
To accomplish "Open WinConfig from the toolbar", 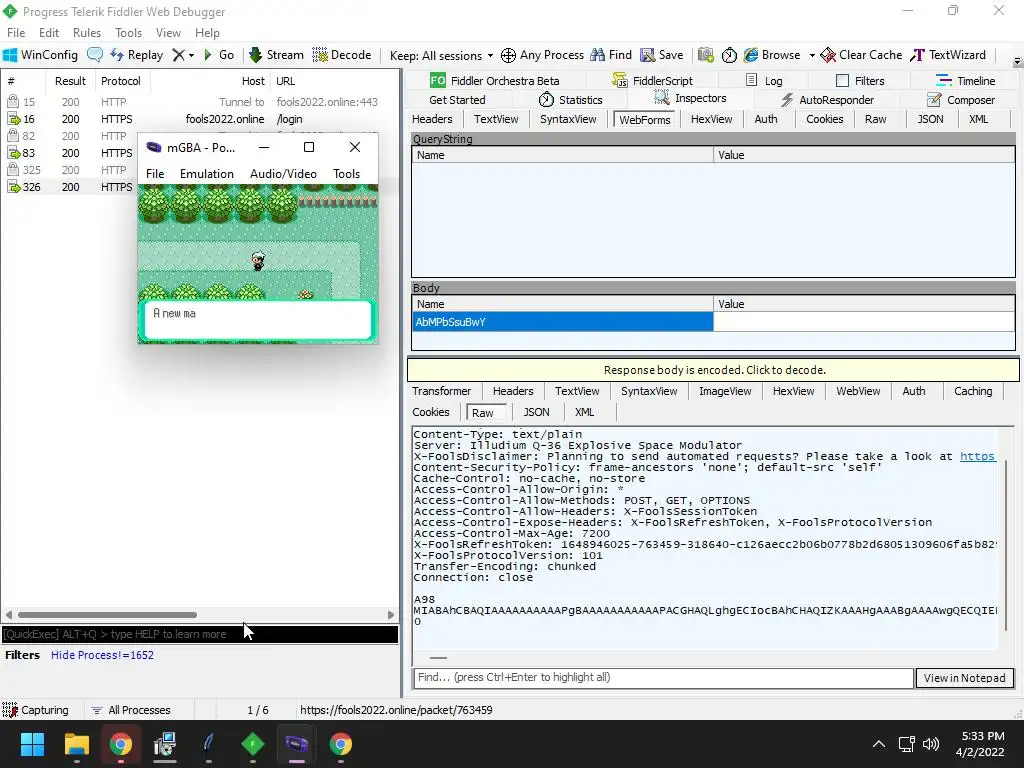I will coord(40,55).
